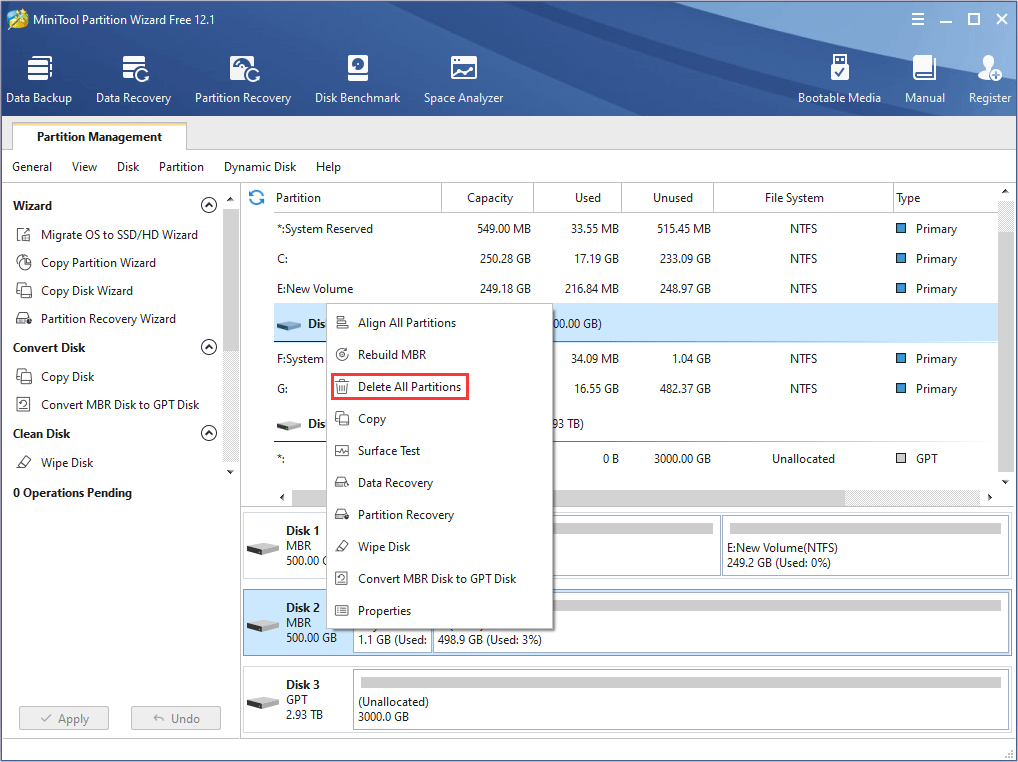Switch to the Partition Management tab
This screenshot has height=762, width=1018.
coord(99,137)
